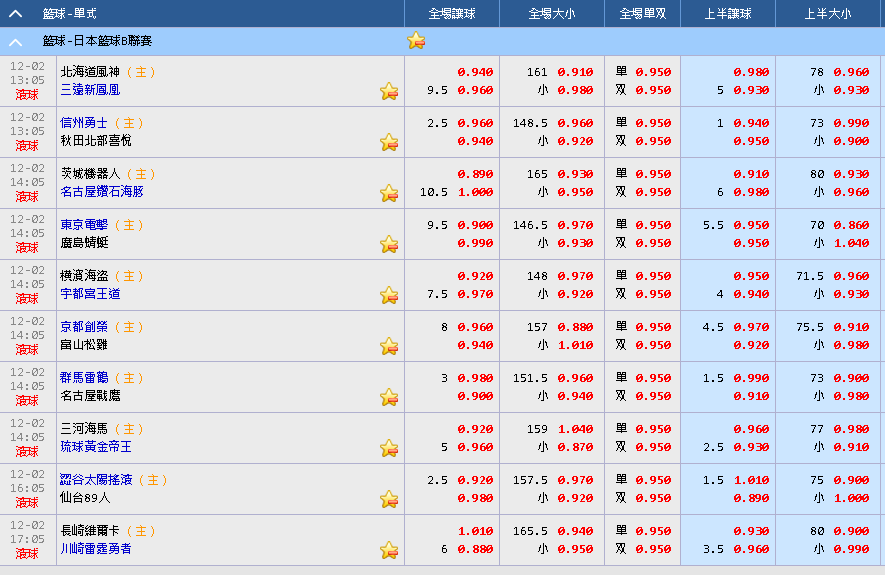Favorite the 群馬雷鶴 vs 名古屋戰鷹 match star
Image resolution: width=885 pixels, height=575 pixels.
(389, 397)
